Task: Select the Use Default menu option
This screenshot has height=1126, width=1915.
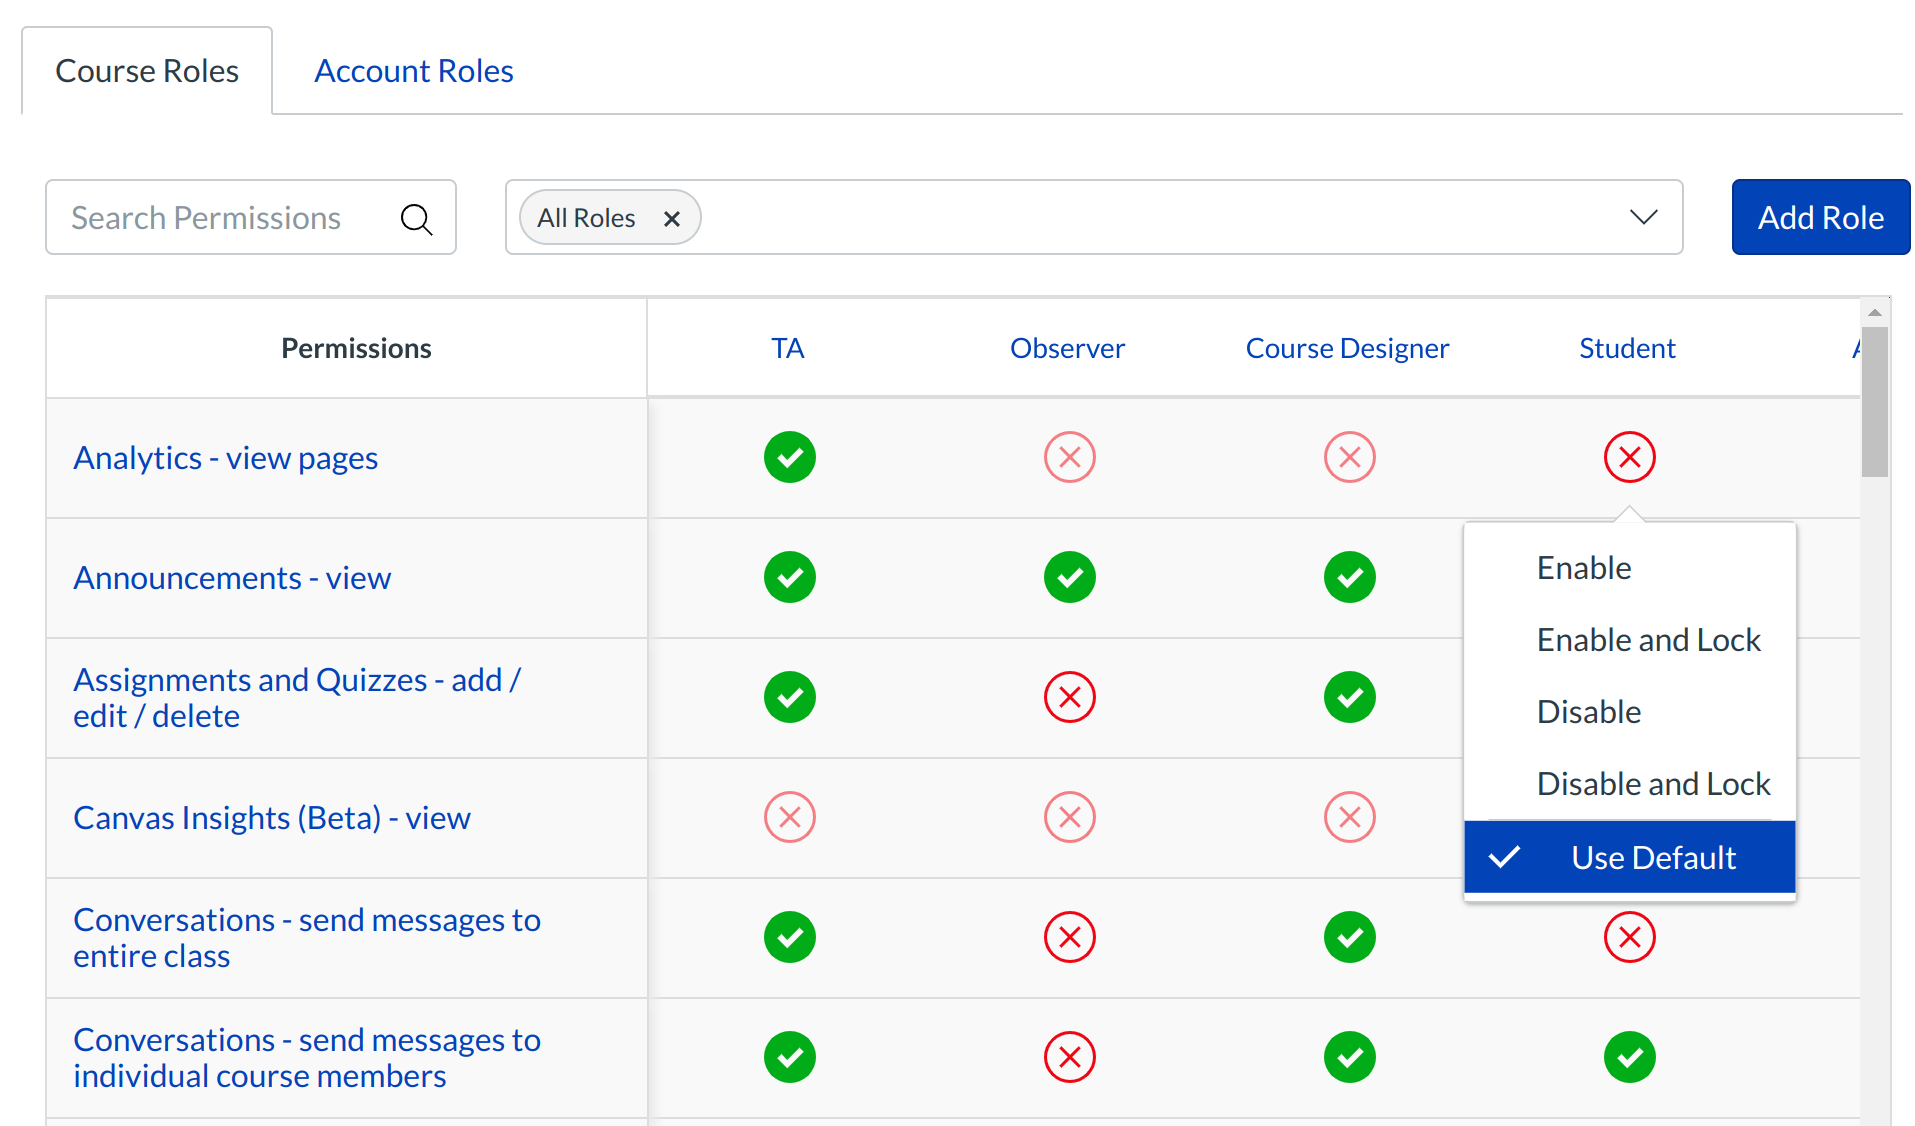Action: point(1652,857)
